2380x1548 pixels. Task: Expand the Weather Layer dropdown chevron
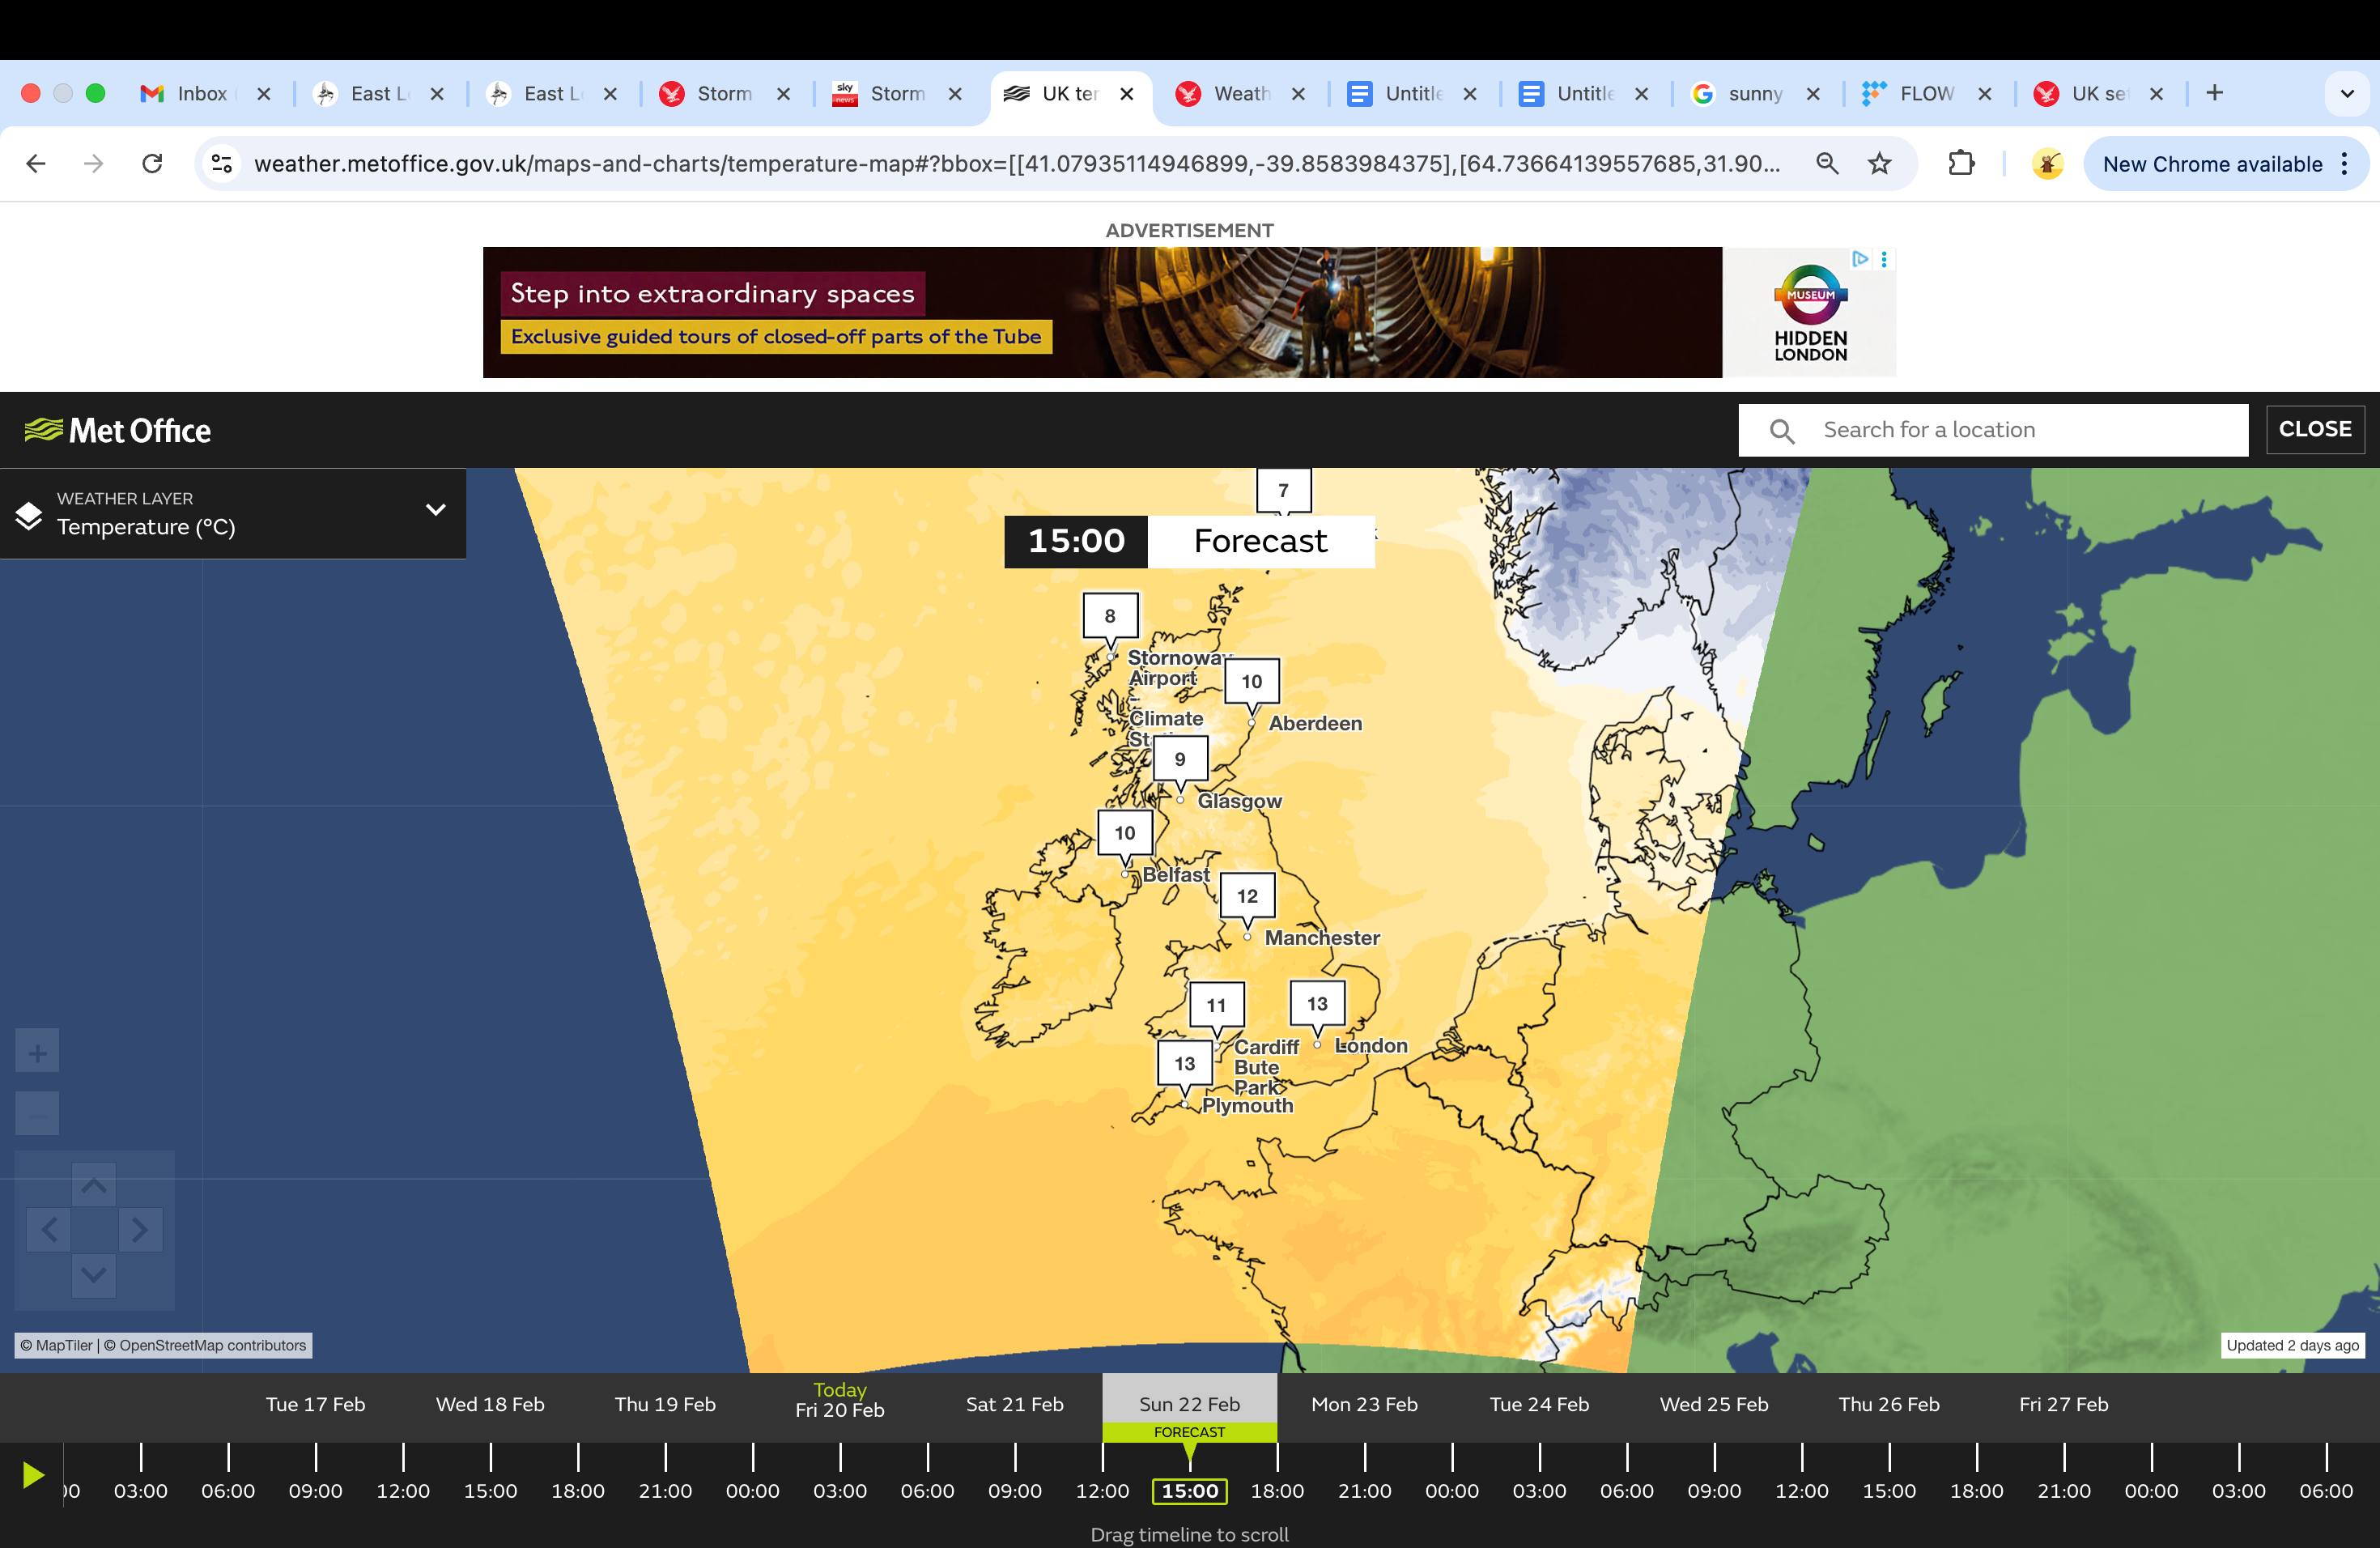[x=435, y=510]
